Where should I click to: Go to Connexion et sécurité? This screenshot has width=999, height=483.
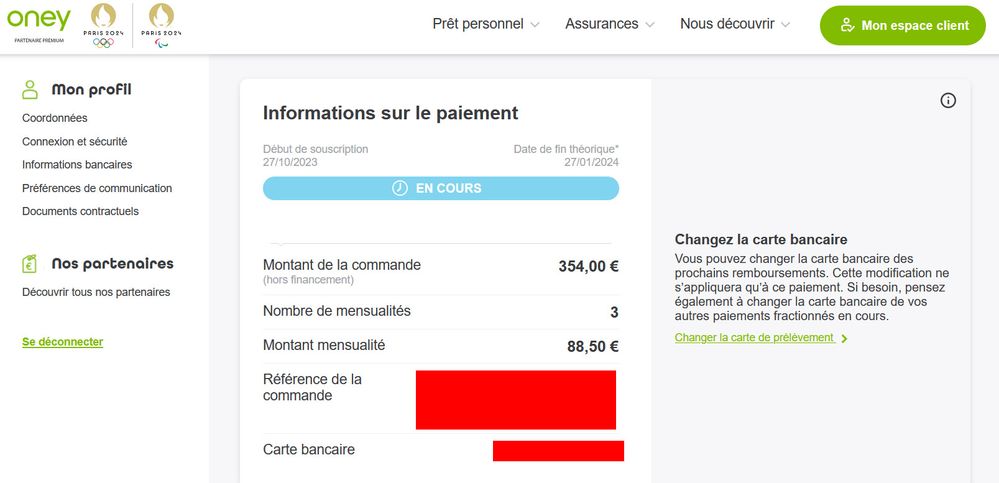tap(75, 142)
